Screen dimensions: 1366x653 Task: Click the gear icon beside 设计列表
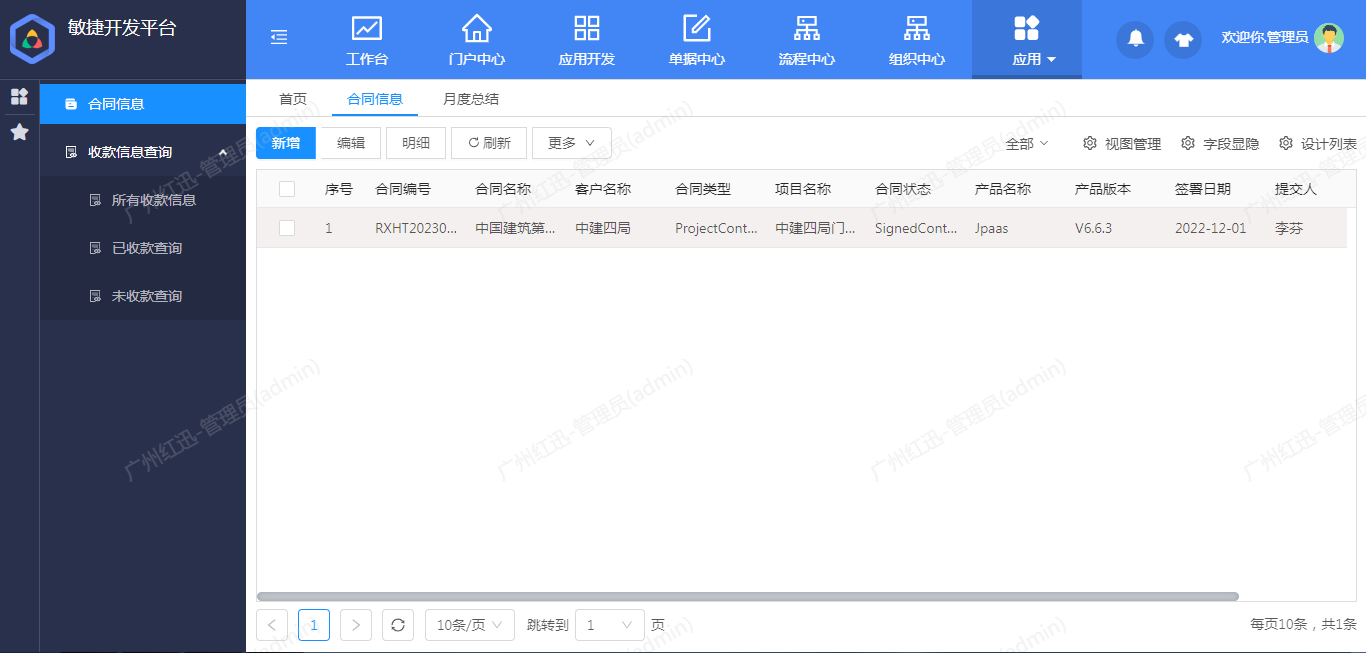click(x=1286, y=143)
